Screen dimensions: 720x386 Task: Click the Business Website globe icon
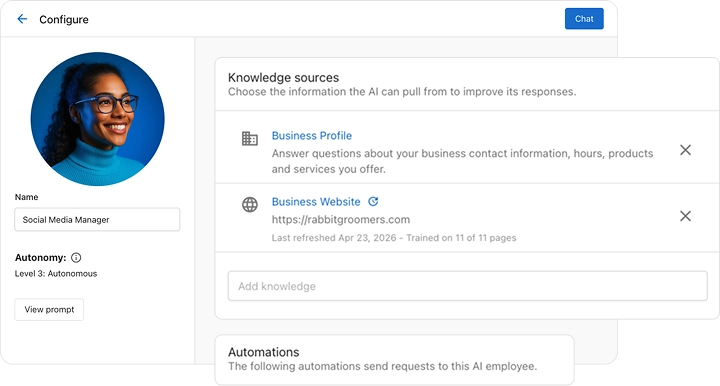250,204
